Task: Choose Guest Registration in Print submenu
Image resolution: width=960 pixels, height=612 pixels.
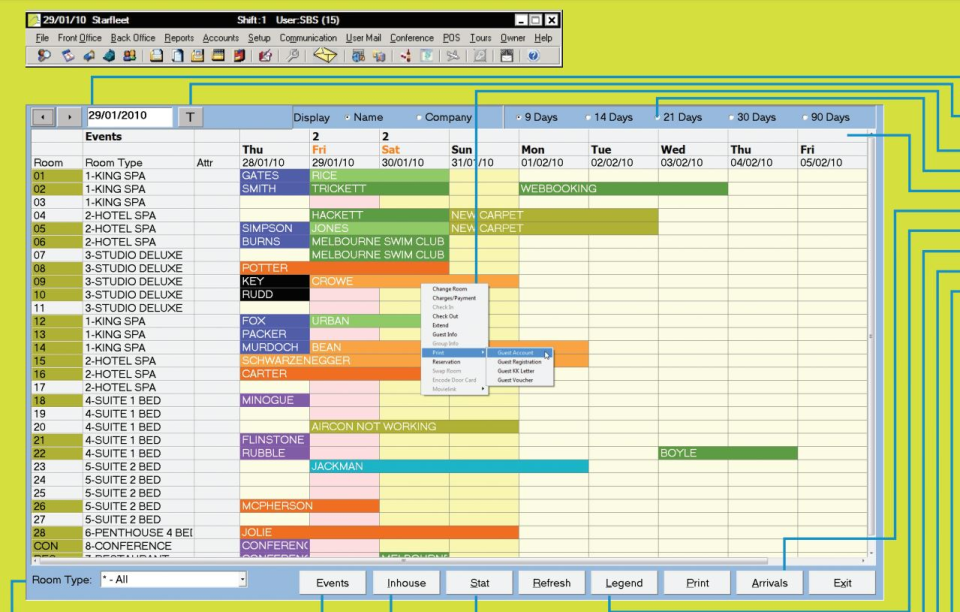Action: coord(520,362)
